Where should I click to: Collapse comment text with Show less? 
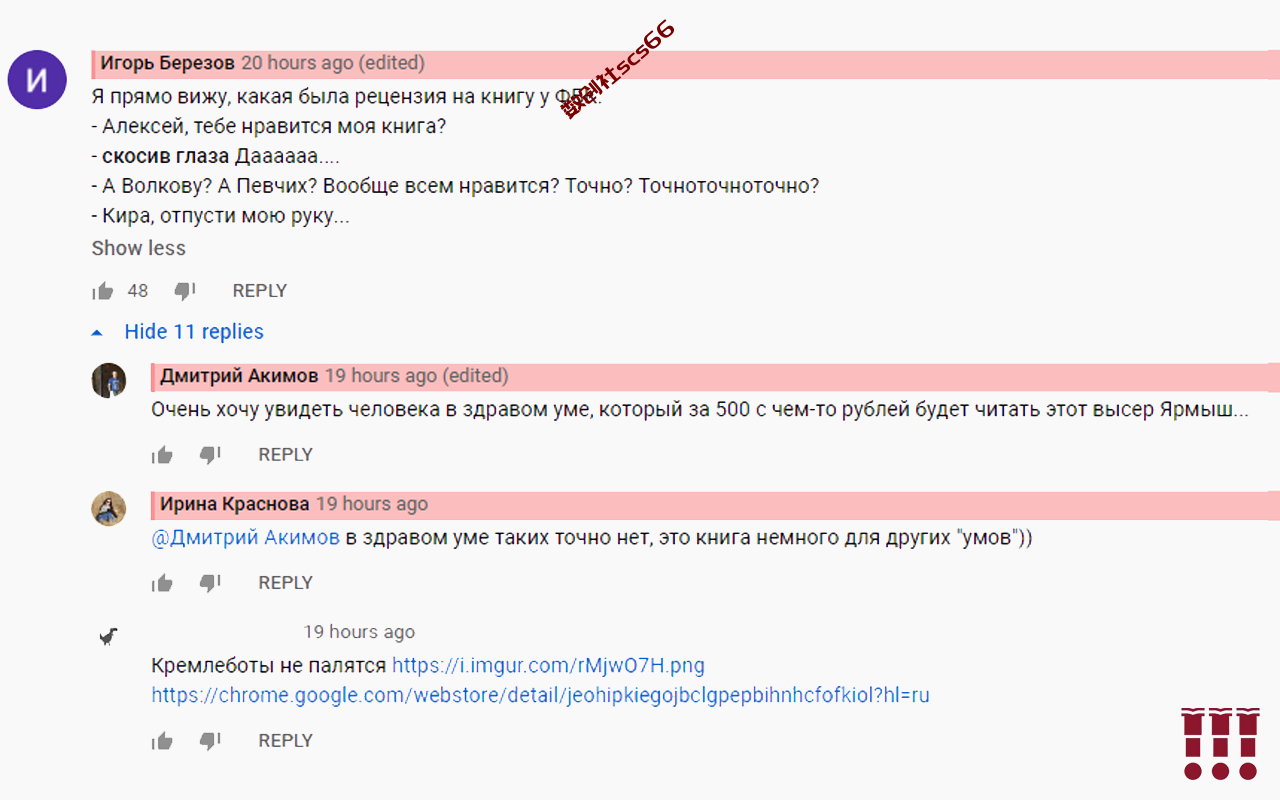[x=139, y=248]
